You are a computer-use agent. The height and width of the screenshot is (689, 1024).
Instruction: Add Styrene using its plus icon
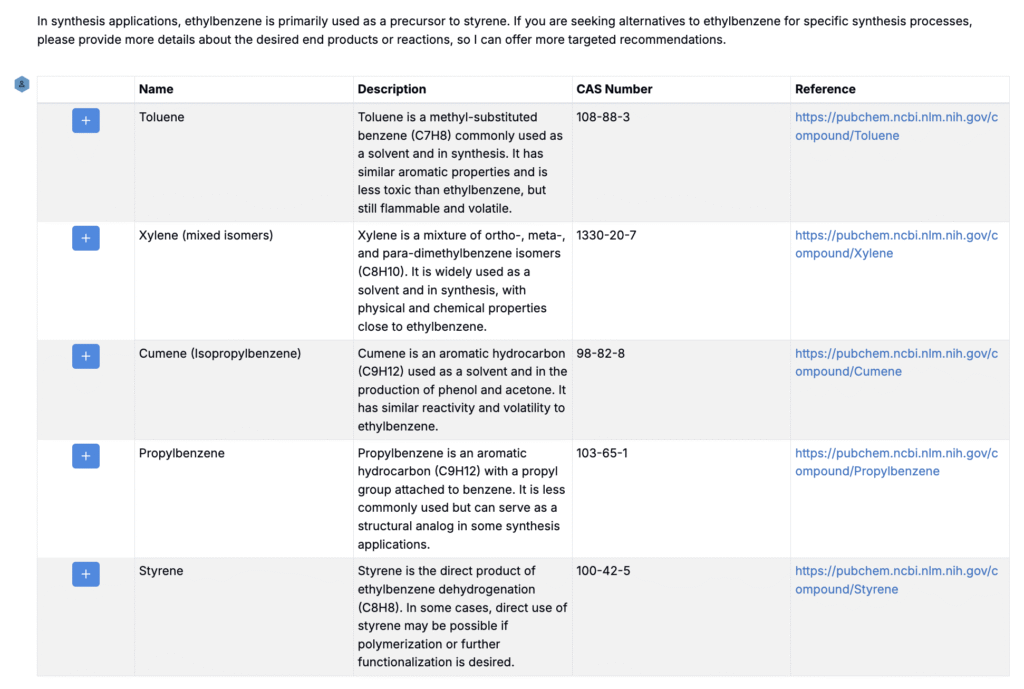coord(85,574)
